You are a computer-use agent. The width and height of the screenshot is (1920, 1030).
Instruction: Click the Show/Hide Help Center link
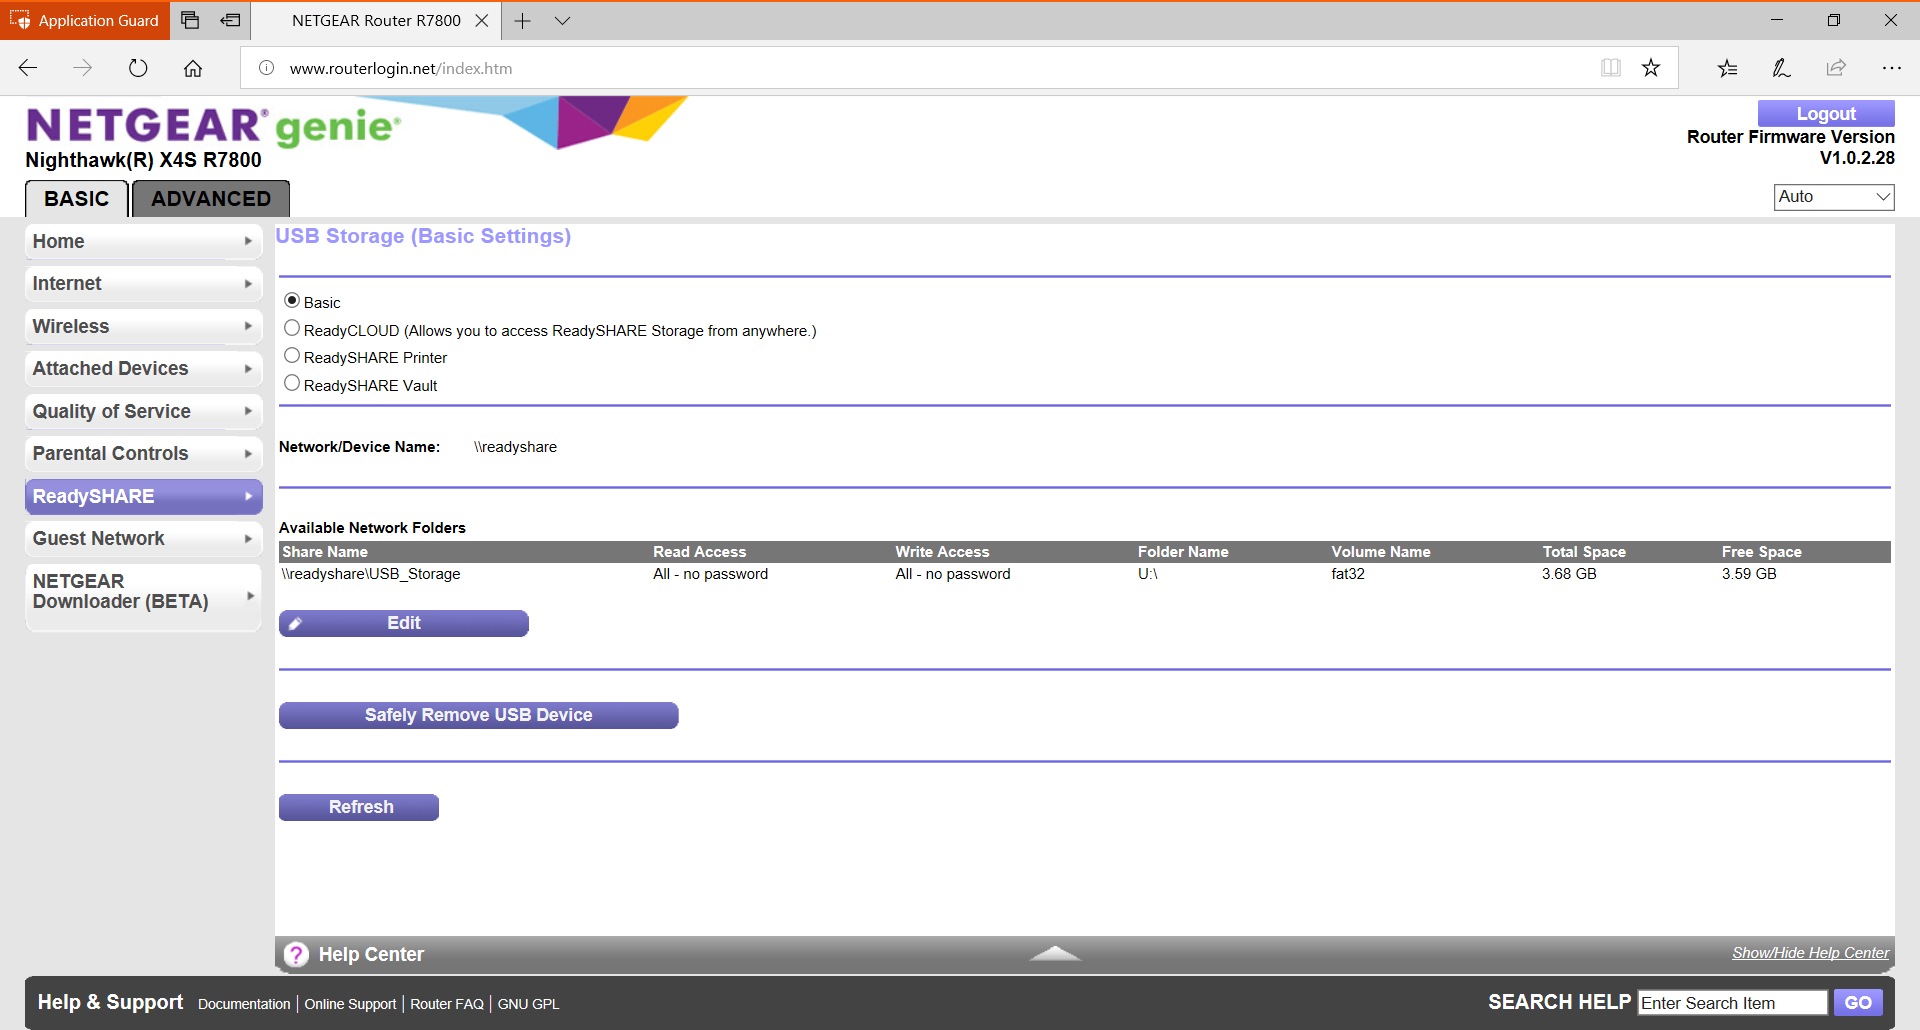click(1810, 953)
